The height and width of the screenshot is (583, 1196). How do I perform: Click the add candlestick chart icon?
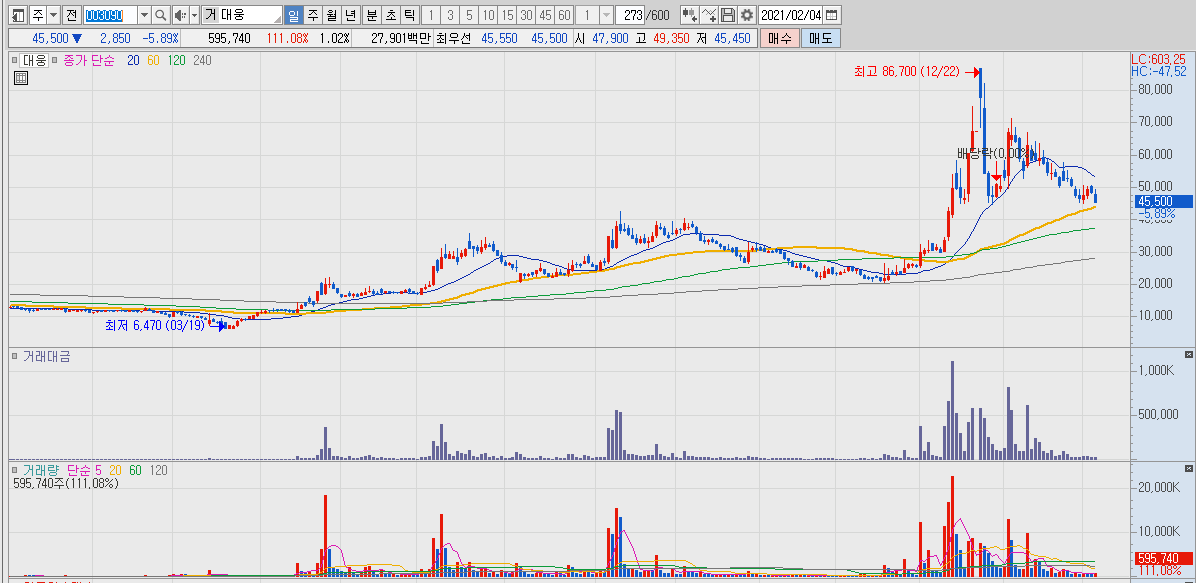[690, 14]
